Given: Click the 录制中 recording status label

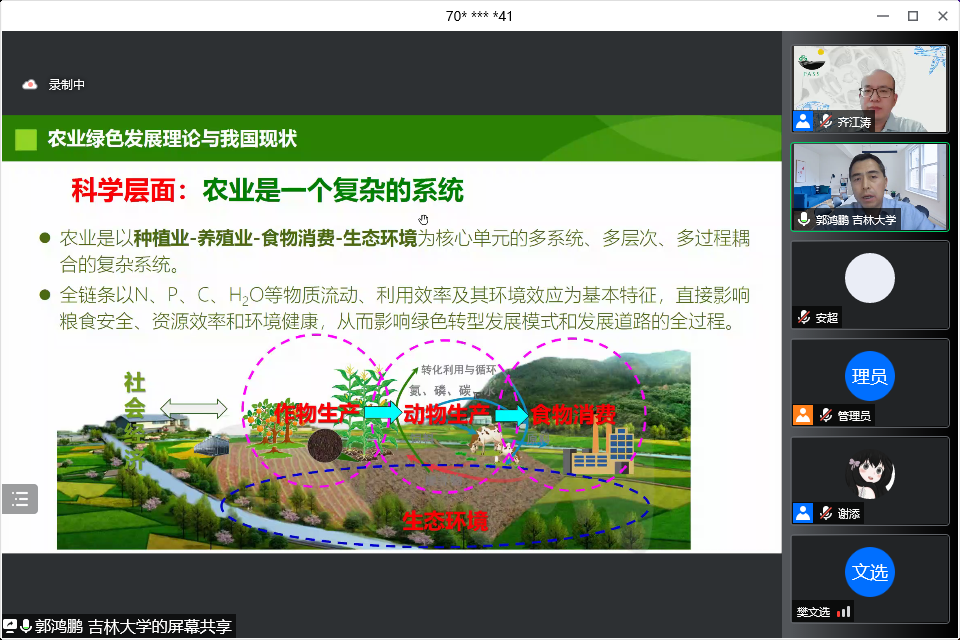Looking at the screenshot, I should click(67, 85).
